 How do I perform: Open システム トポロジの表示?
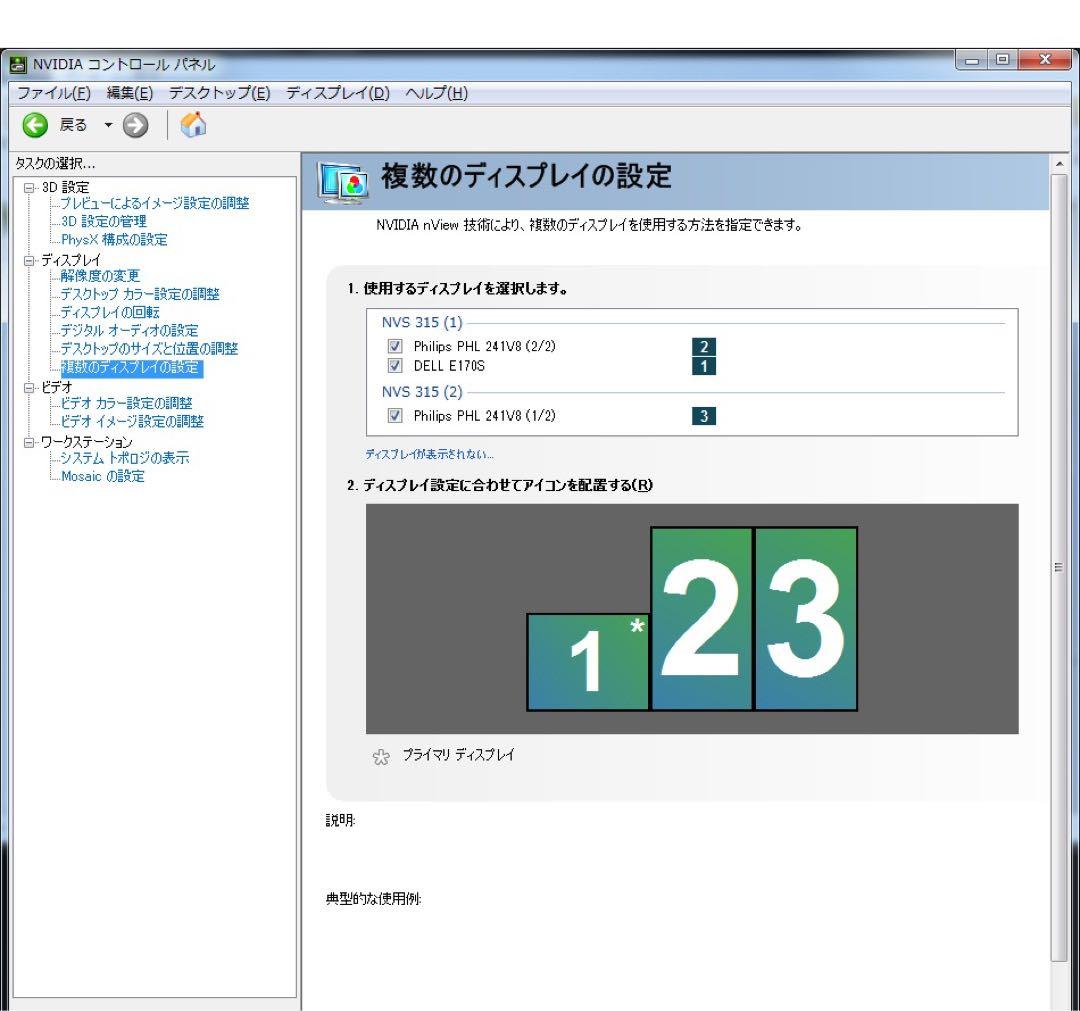coord(124,458)
